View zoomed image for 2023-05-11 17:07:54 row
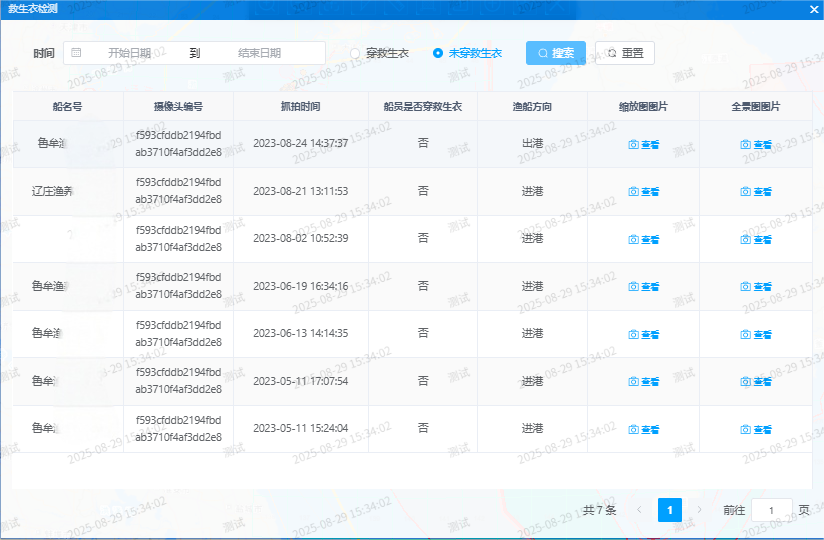 (x=643, y=381)
